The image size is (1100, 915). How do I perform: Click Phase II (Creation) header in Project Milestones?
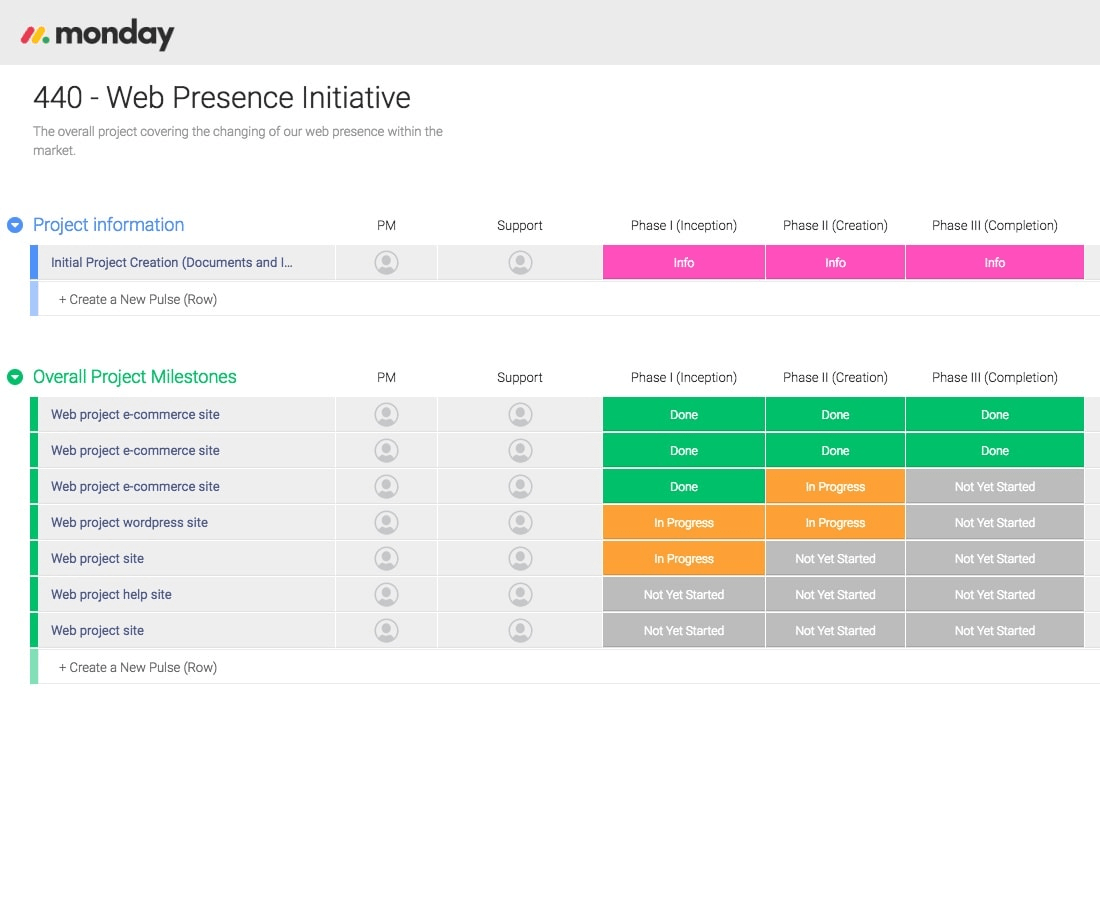click(x=835, y=378)
